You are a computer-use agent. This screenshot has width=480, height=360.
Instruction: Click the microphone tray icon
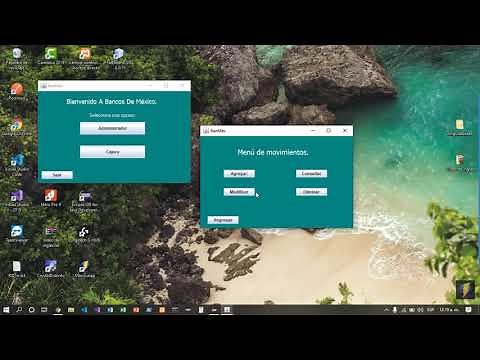pos(395,310)
